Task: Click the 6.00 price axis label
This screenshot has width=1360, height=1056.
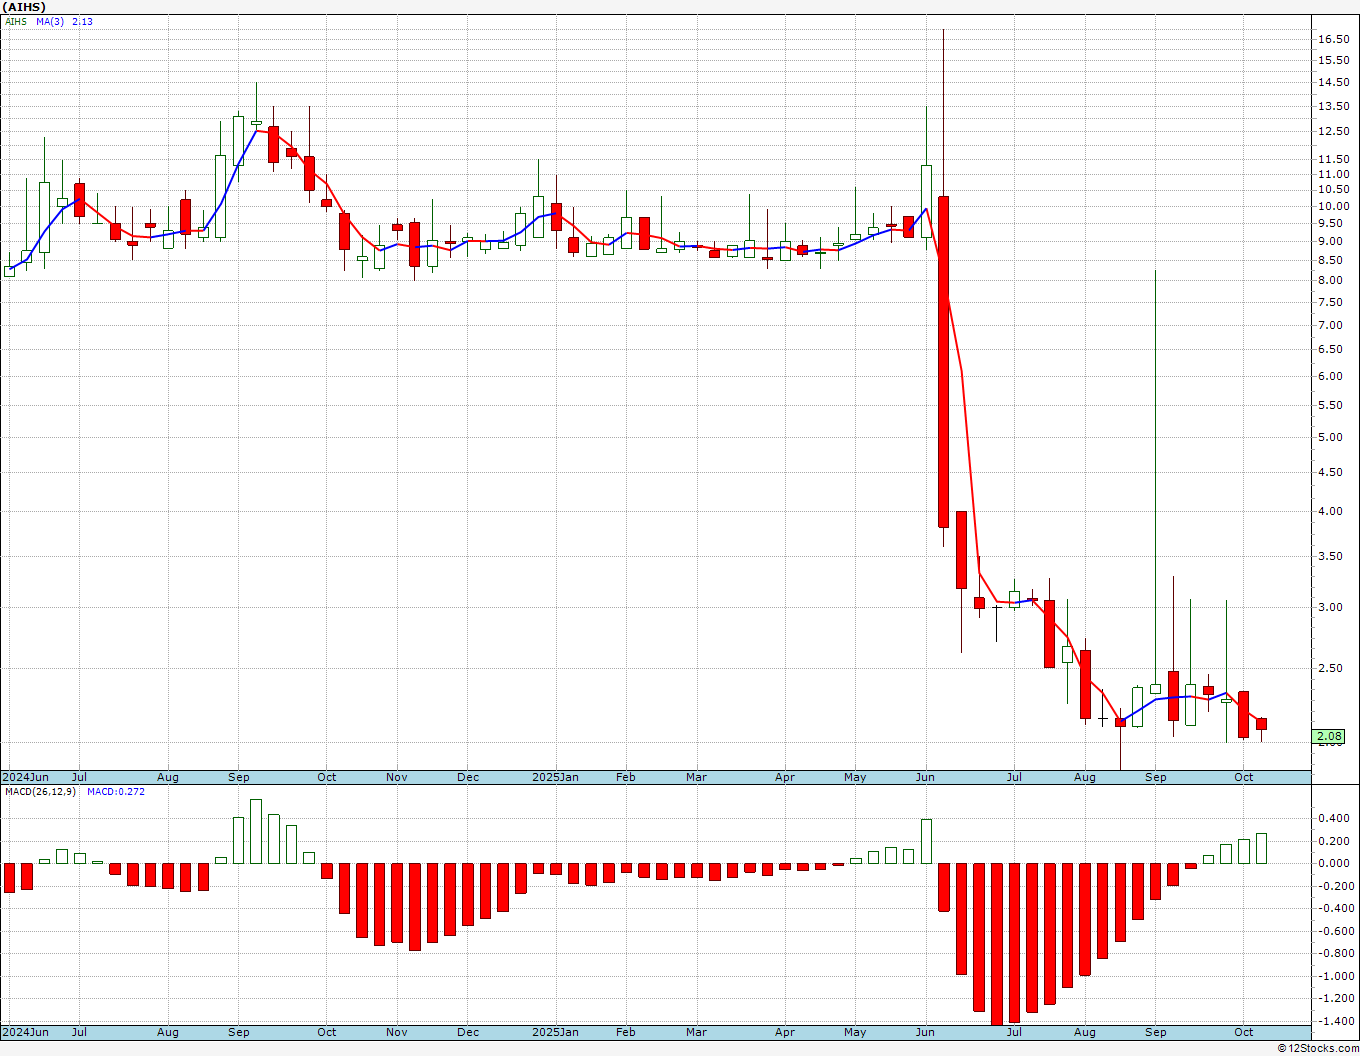Action: [1330, 376]
